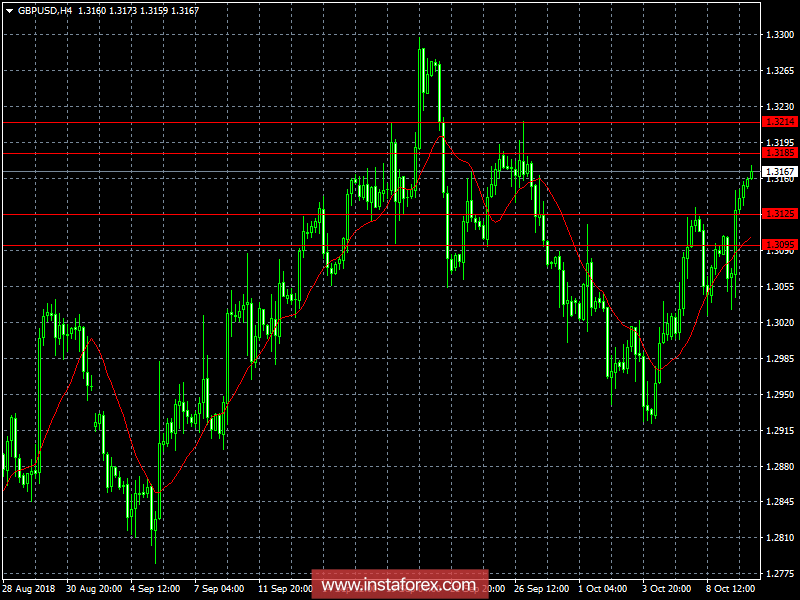The width and height of the screenshot is (800, 600).
Task: Click the price axis value 1.2880
Action: [780, 466]
